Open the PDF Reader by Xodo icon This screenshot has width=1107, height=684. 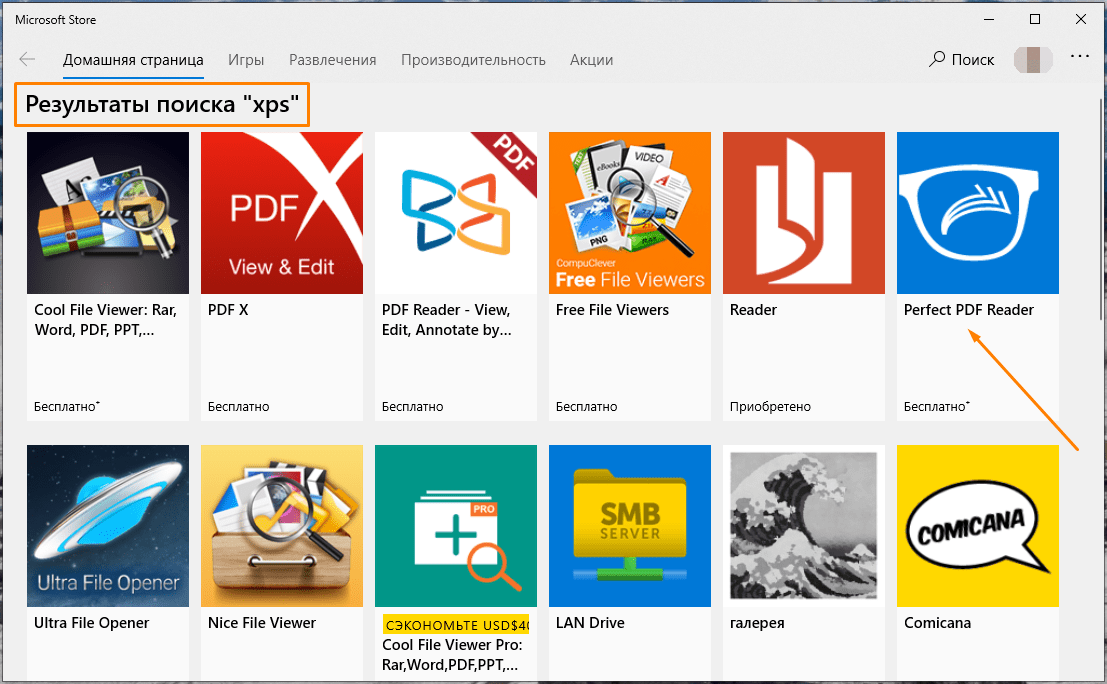pyautogui.click(x=456, y=212)
